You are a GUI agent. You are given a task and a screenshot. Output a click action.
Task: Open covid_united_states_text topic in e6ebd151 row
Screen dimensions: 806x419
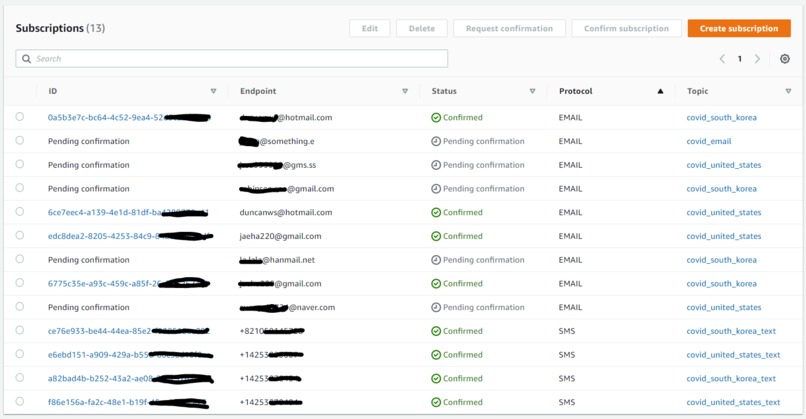click(734, 355)
